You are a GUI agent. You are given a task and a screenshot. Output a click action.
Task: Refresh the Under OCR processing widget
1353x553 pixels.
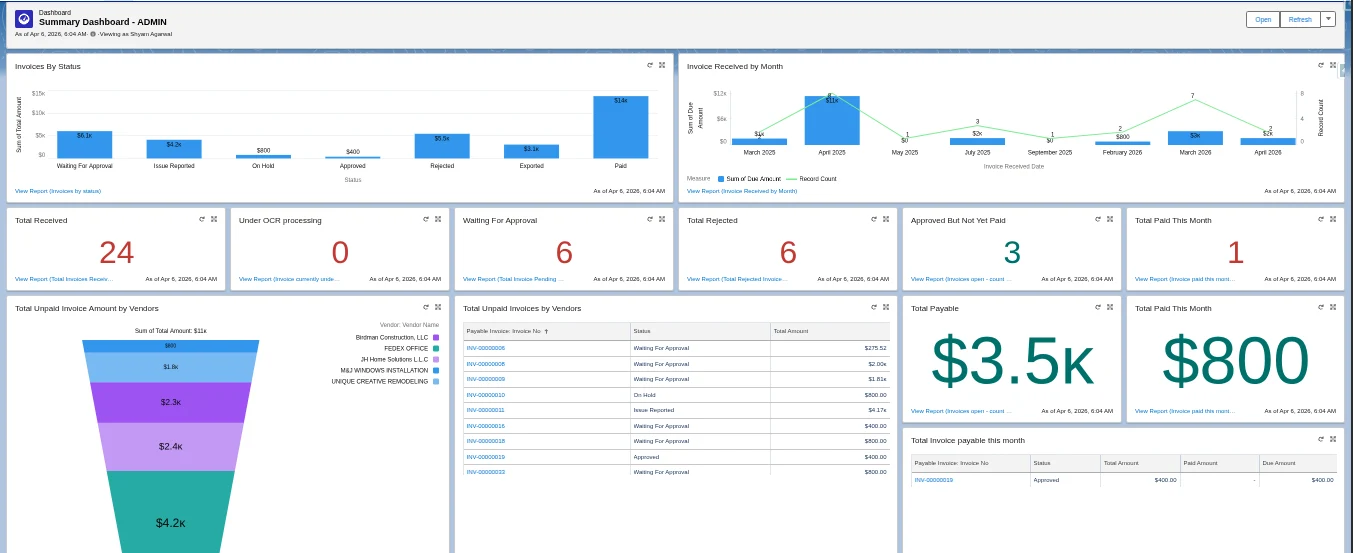tap(426, 219)
